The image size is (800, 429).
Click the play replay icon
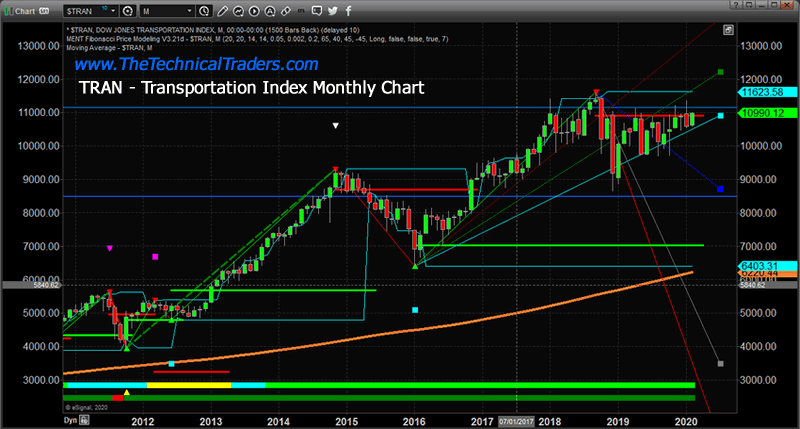tap(254, 11)
